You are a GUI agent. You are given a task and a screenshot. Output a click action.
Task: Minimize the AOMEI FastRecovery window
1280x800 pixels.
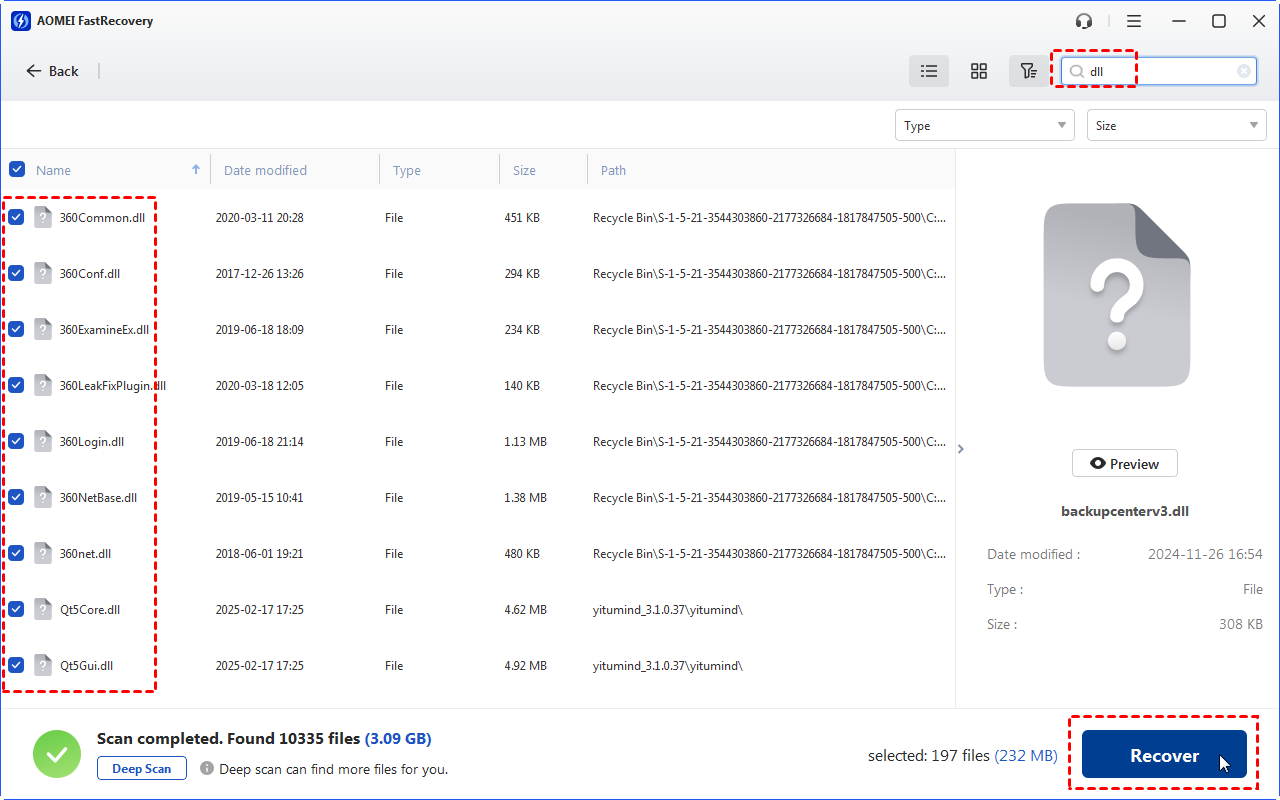[1181, 21]
